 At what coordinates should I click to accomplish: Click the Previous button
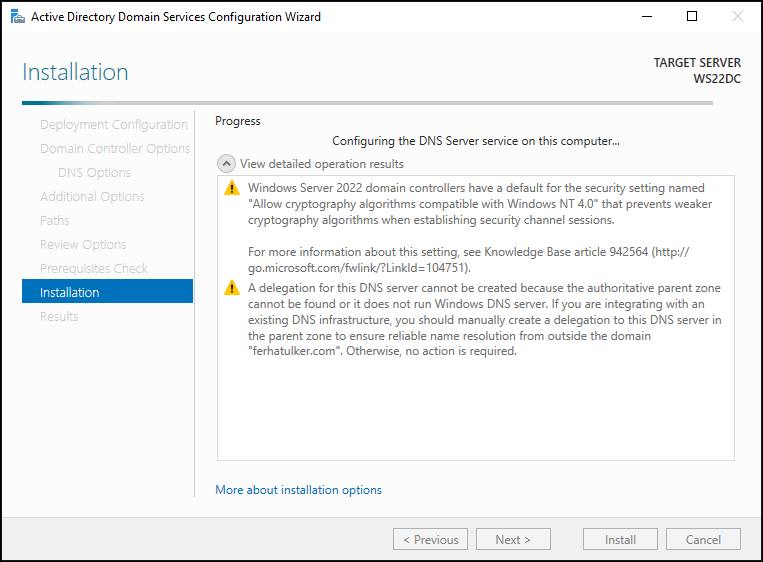coord(430,539)
